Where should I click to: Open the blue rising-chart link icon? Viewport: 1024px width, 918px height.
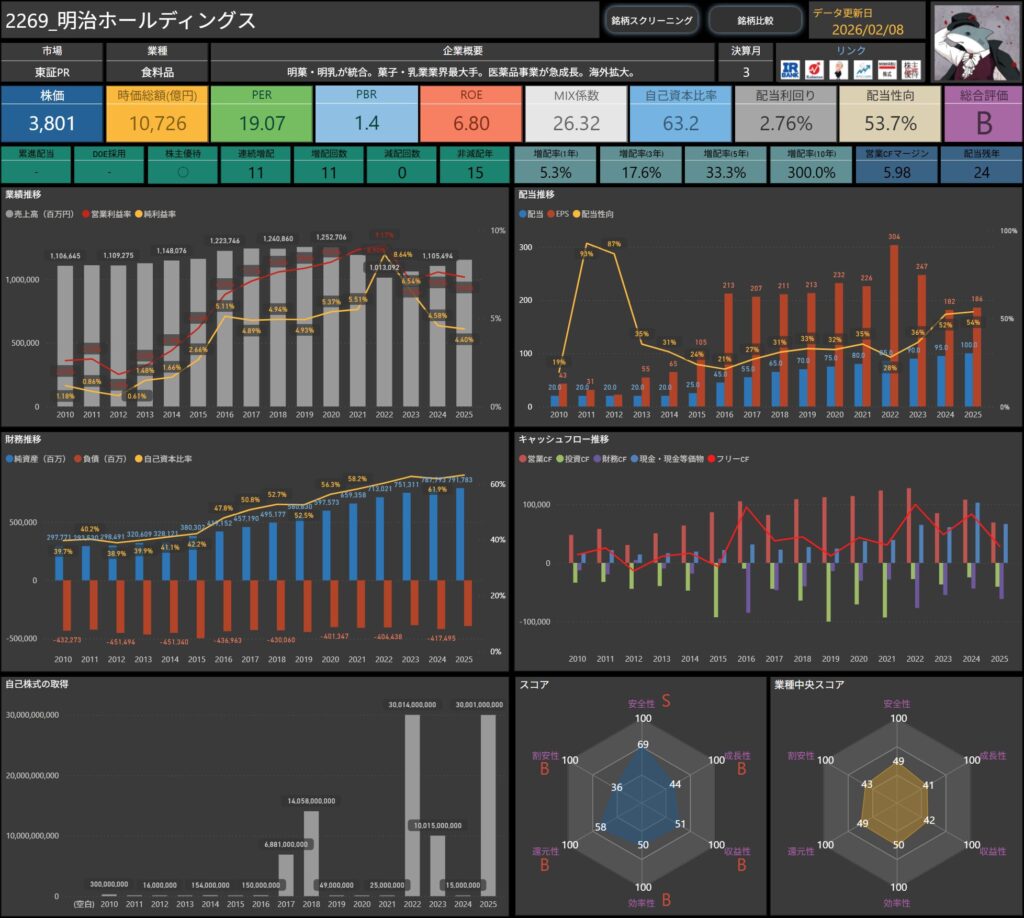[862, 69]
